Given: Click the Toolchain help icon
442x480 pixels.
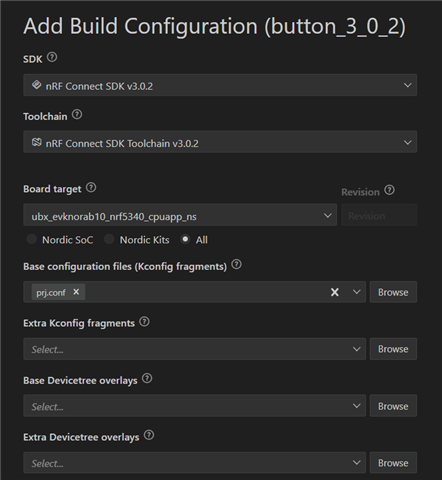Looking at the screenshot, I should [77, 115].
